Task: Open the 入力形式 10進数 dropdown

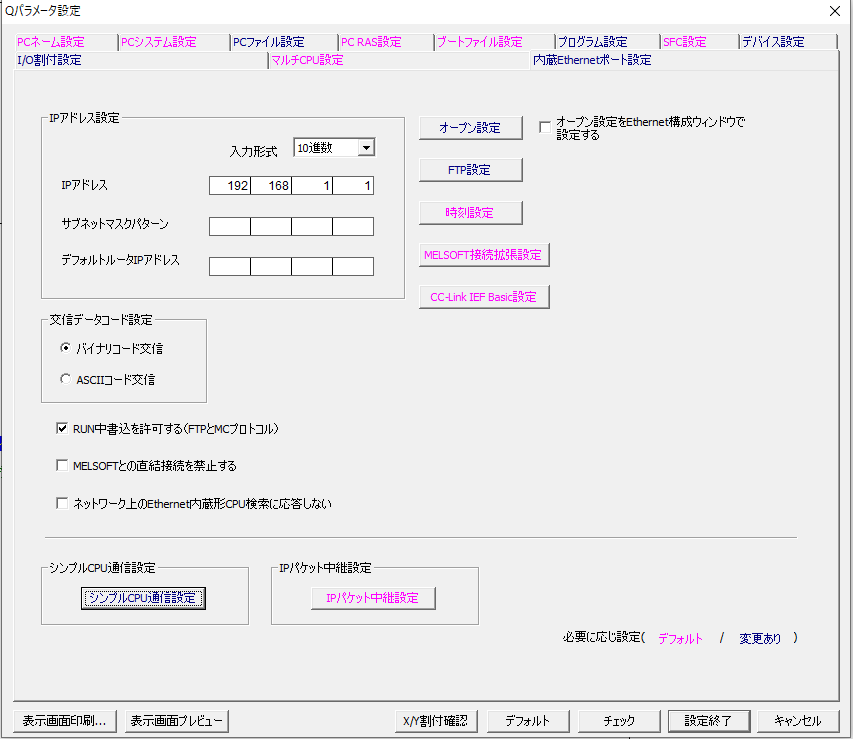Action: pos(367,147)
